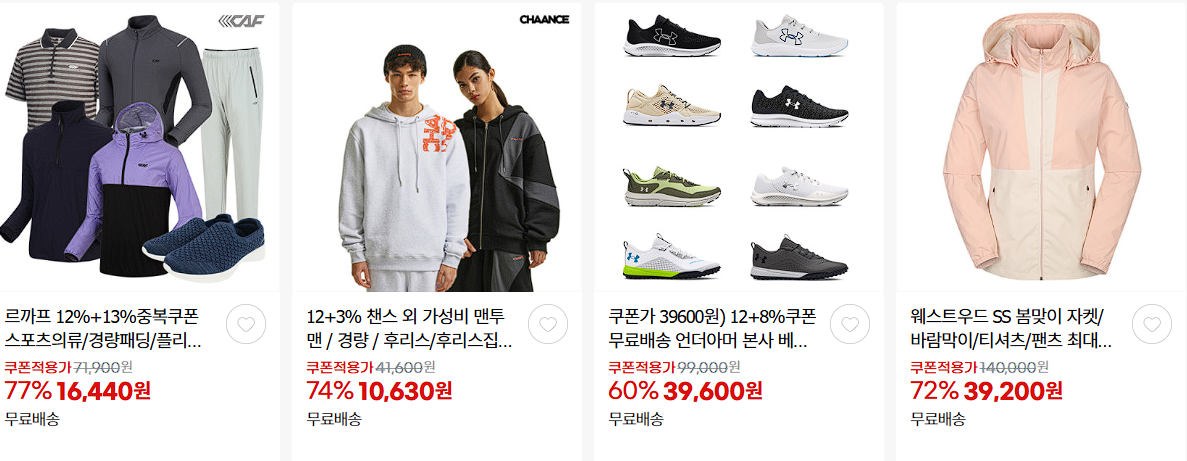
Task: Click the 39,600원 price on sneakers listing
Action: (712, 391)
